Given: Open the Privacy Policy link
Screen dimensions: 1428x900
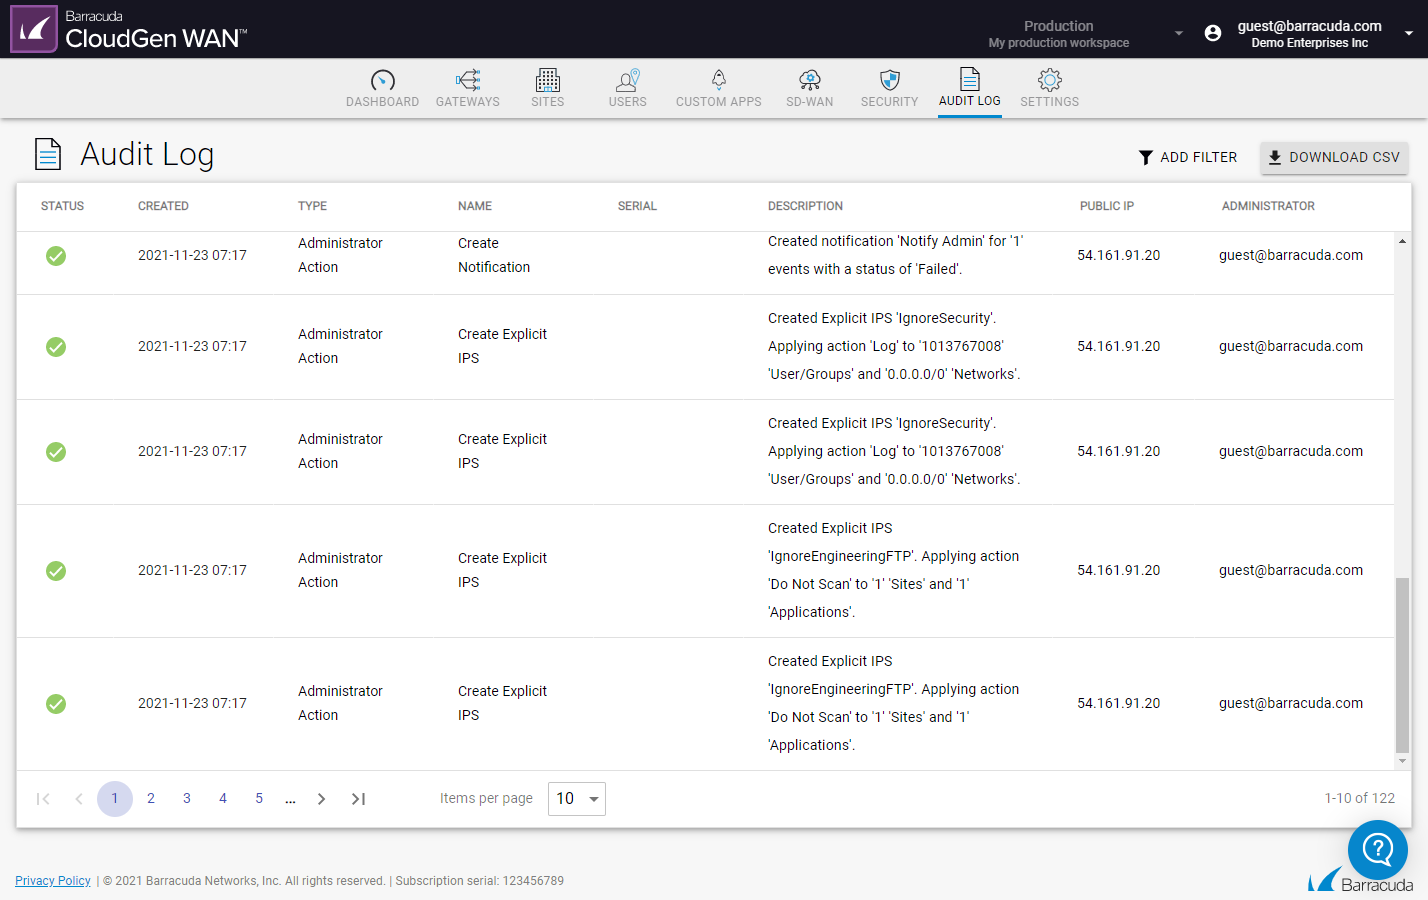Looking at the screenshot, I should tap(53, 881).
